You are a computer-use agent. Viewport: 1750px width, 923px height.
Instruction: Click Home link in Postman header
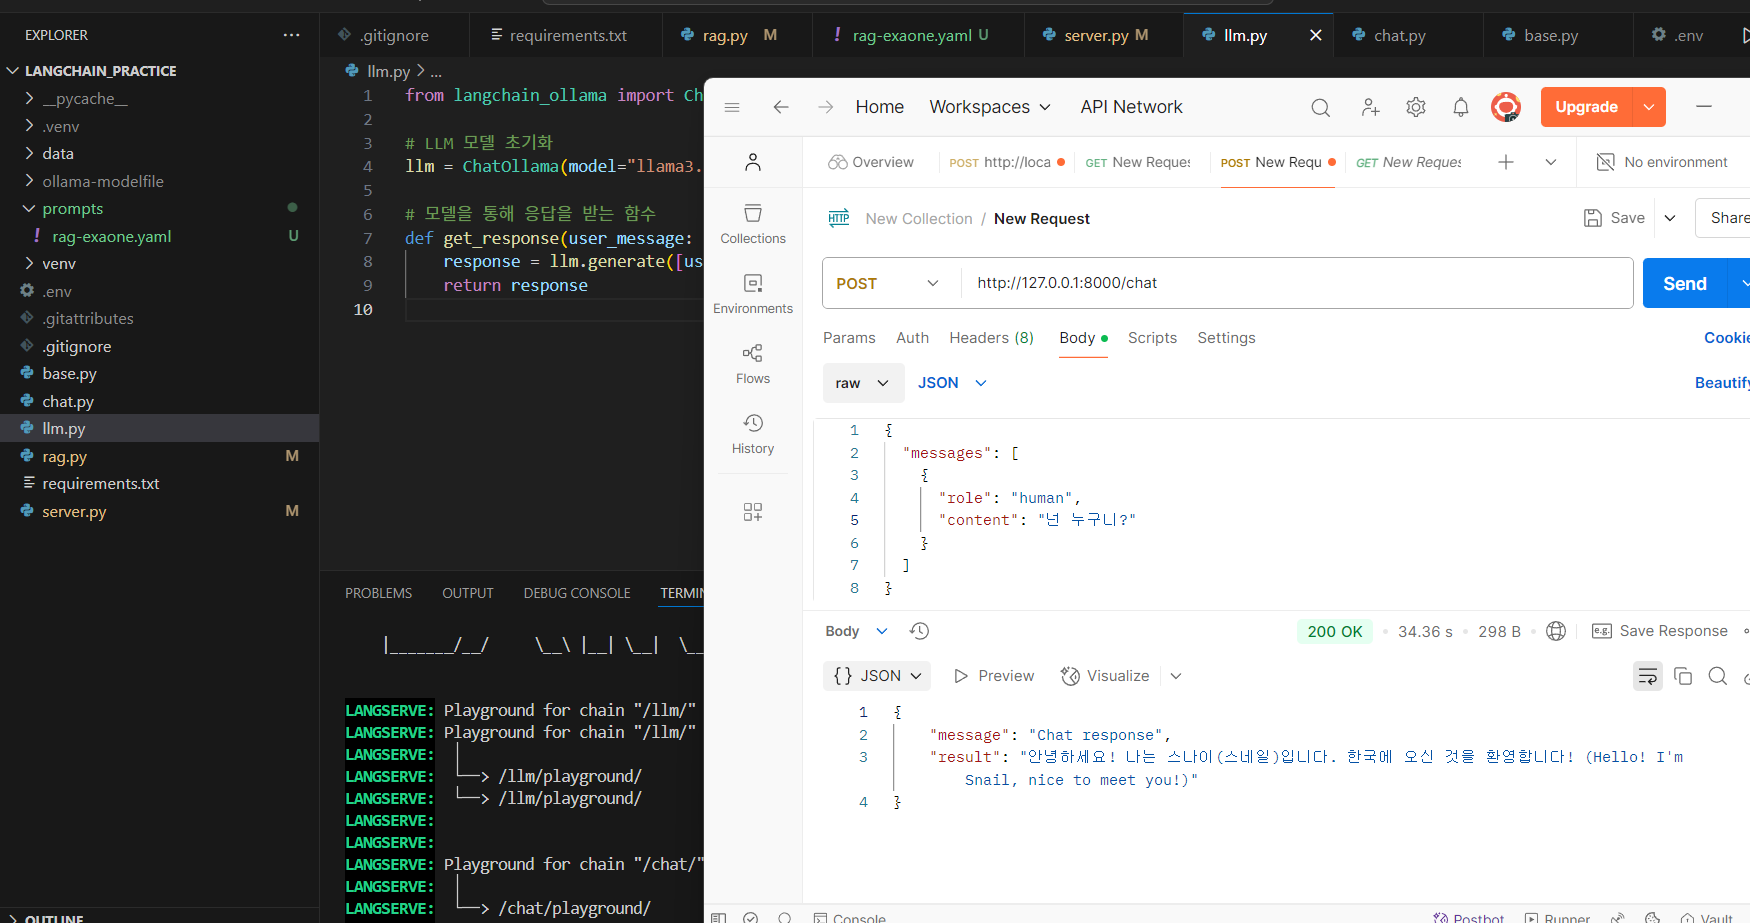[x=880, y=107]
